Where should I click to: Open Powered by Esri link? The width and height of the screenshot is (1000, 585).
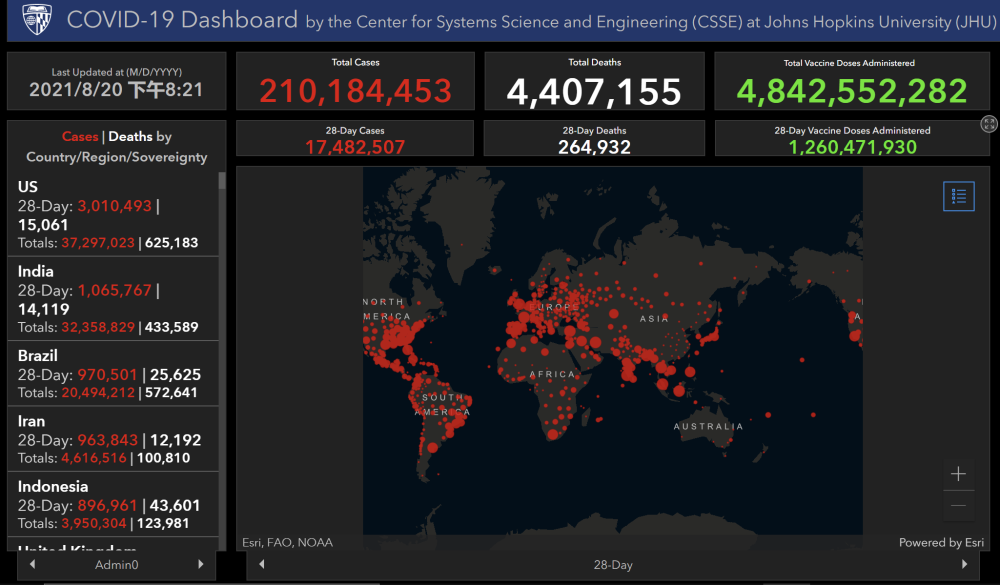pyautogui.click(x=941, y=542)
